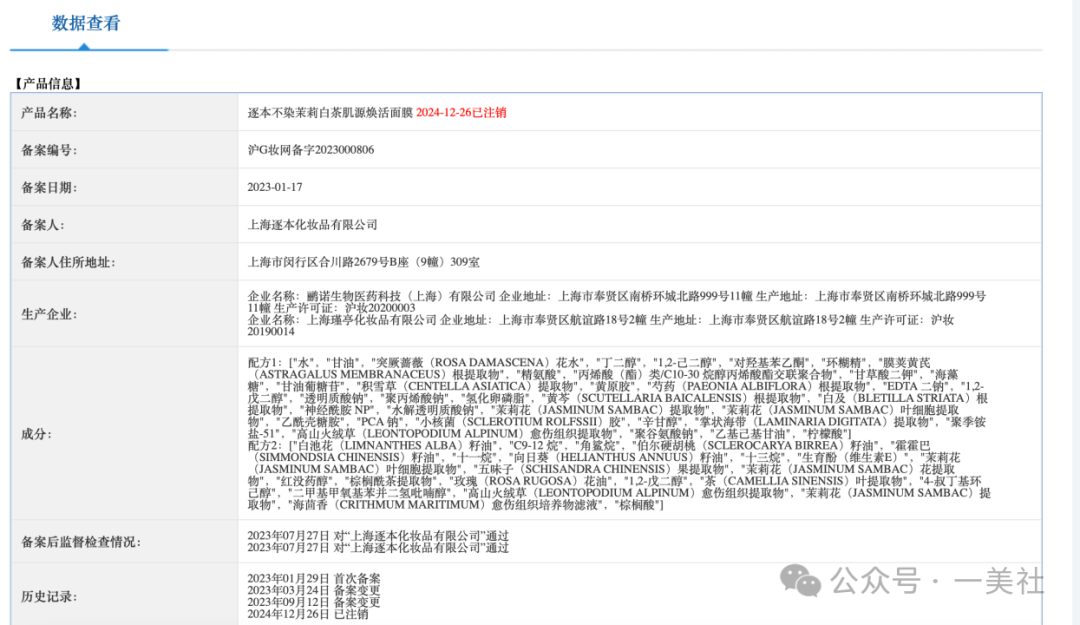Screen dimensions: 1080x625
Task: Click the 产品名称 row label
Action: 49,113
